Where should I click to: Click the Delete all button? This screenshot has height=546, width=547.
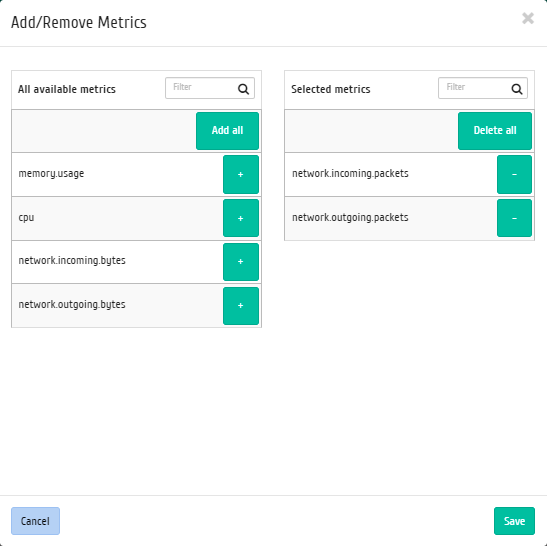click(x=495, y=131)
